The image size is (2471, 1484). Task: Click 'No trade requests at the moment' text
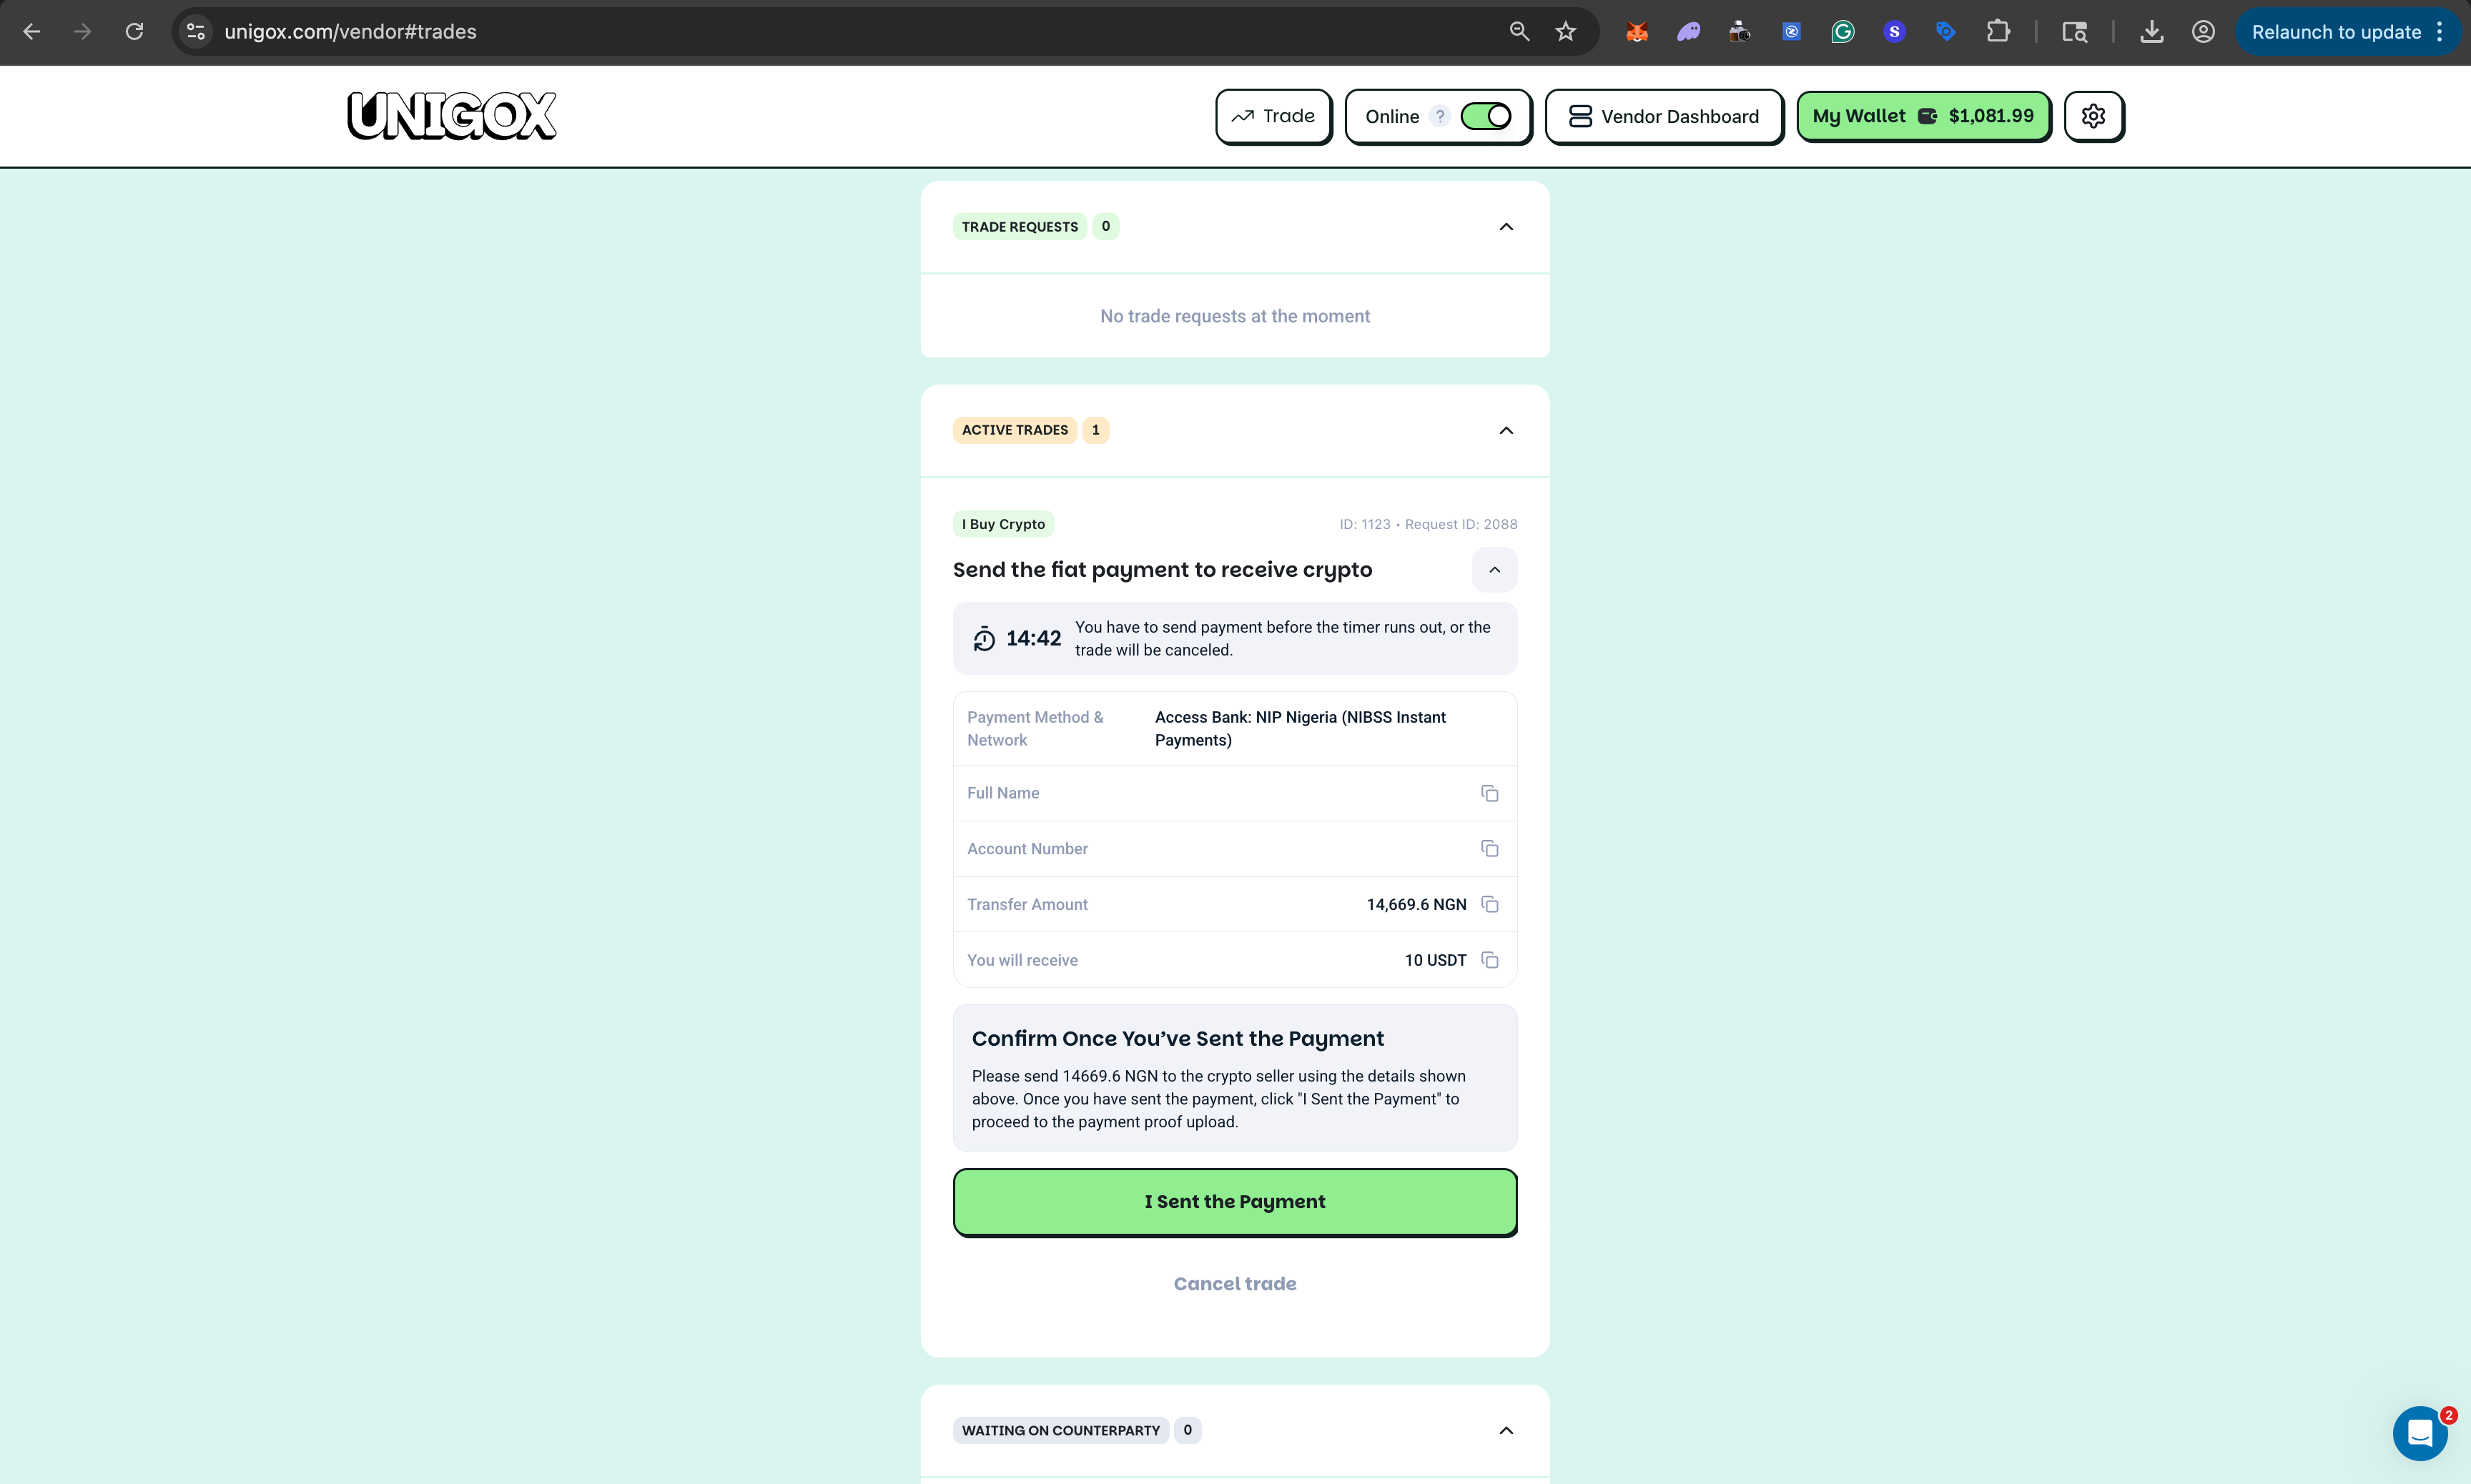click(1235, 316)
